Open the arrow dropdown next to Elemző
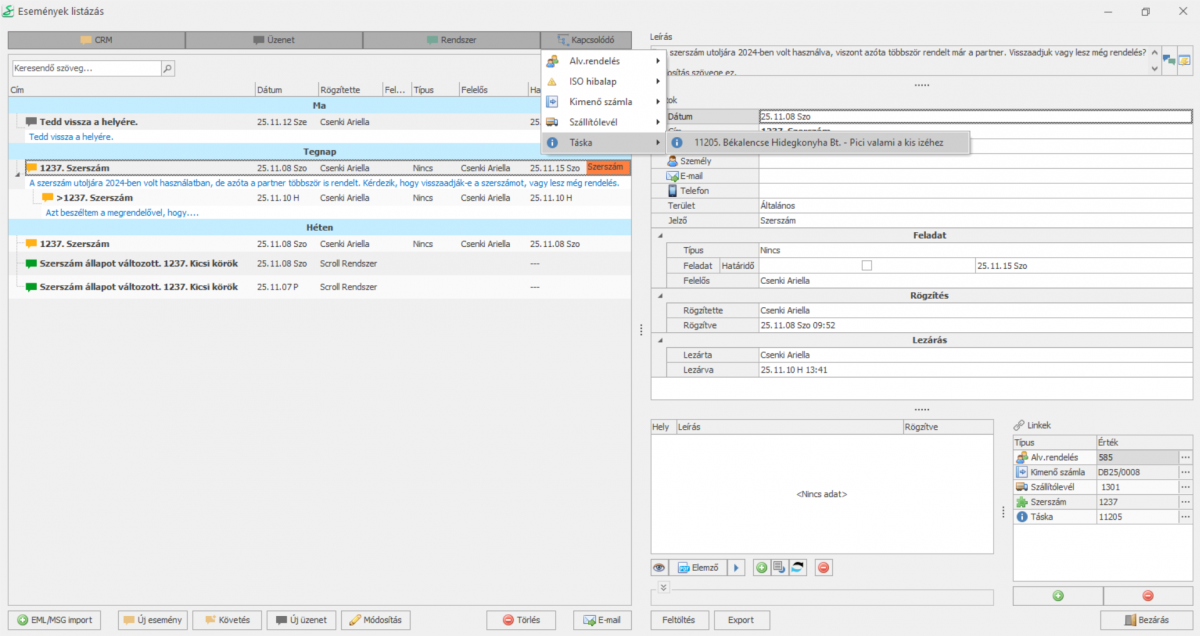 tap(737, 567)
